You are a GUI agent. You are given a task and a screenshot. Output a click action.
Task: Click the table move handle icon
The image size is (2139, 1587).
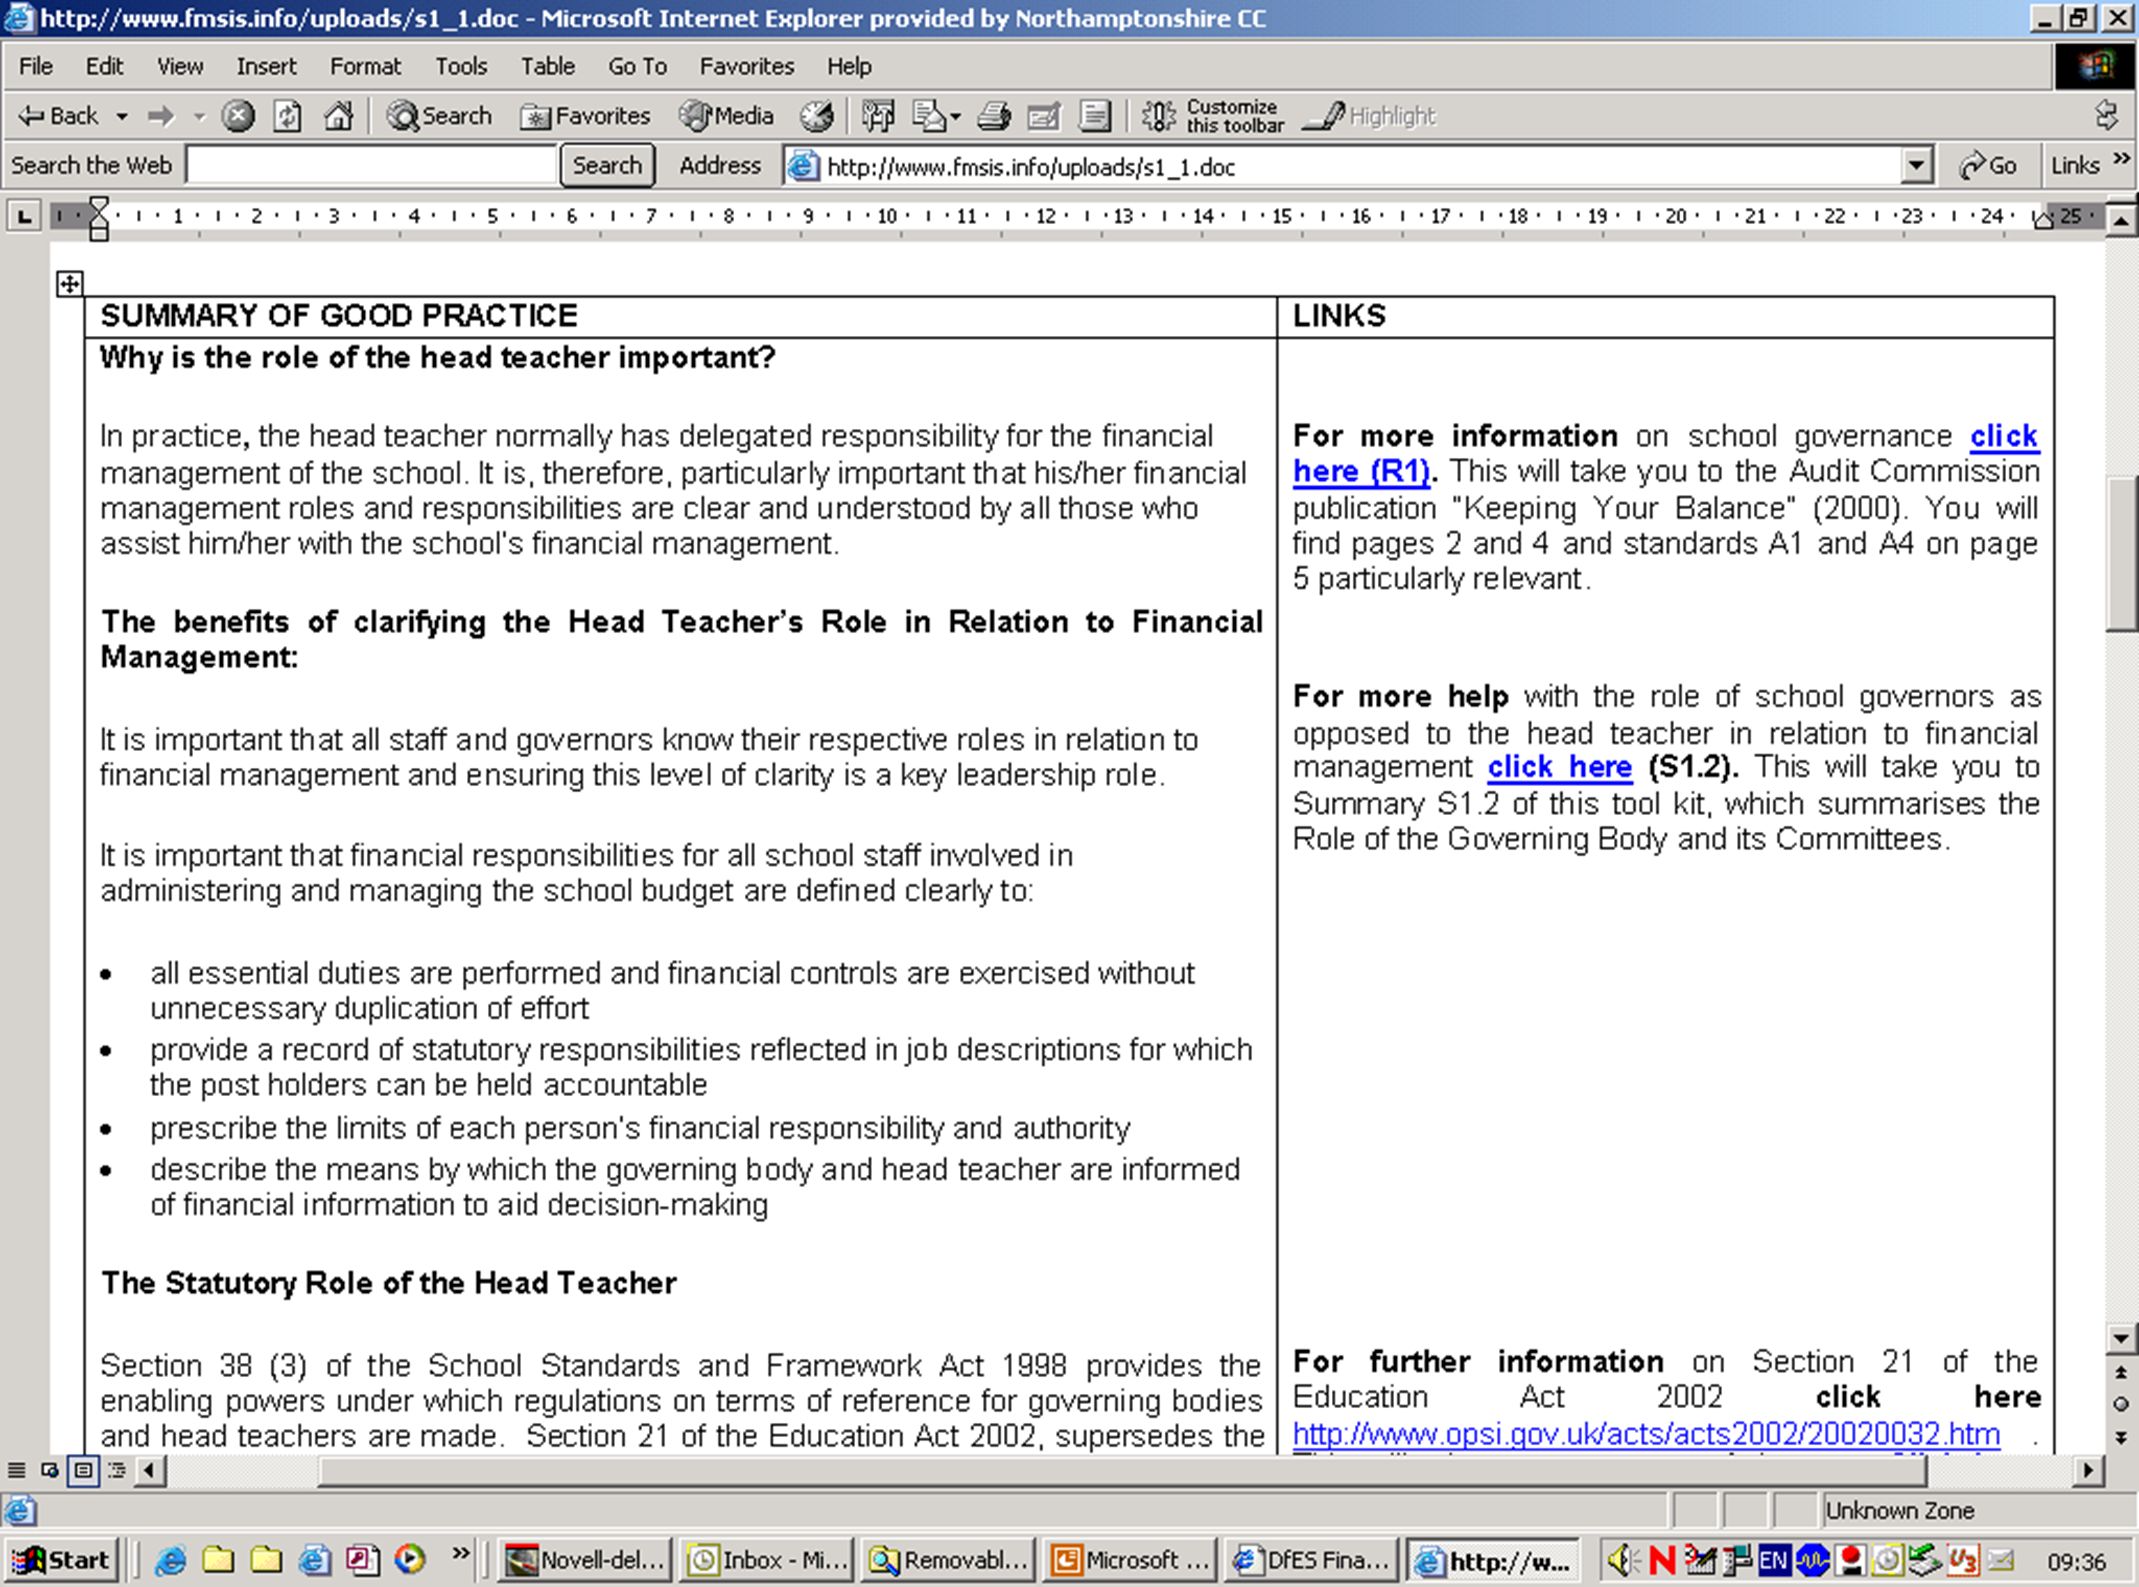69,284
